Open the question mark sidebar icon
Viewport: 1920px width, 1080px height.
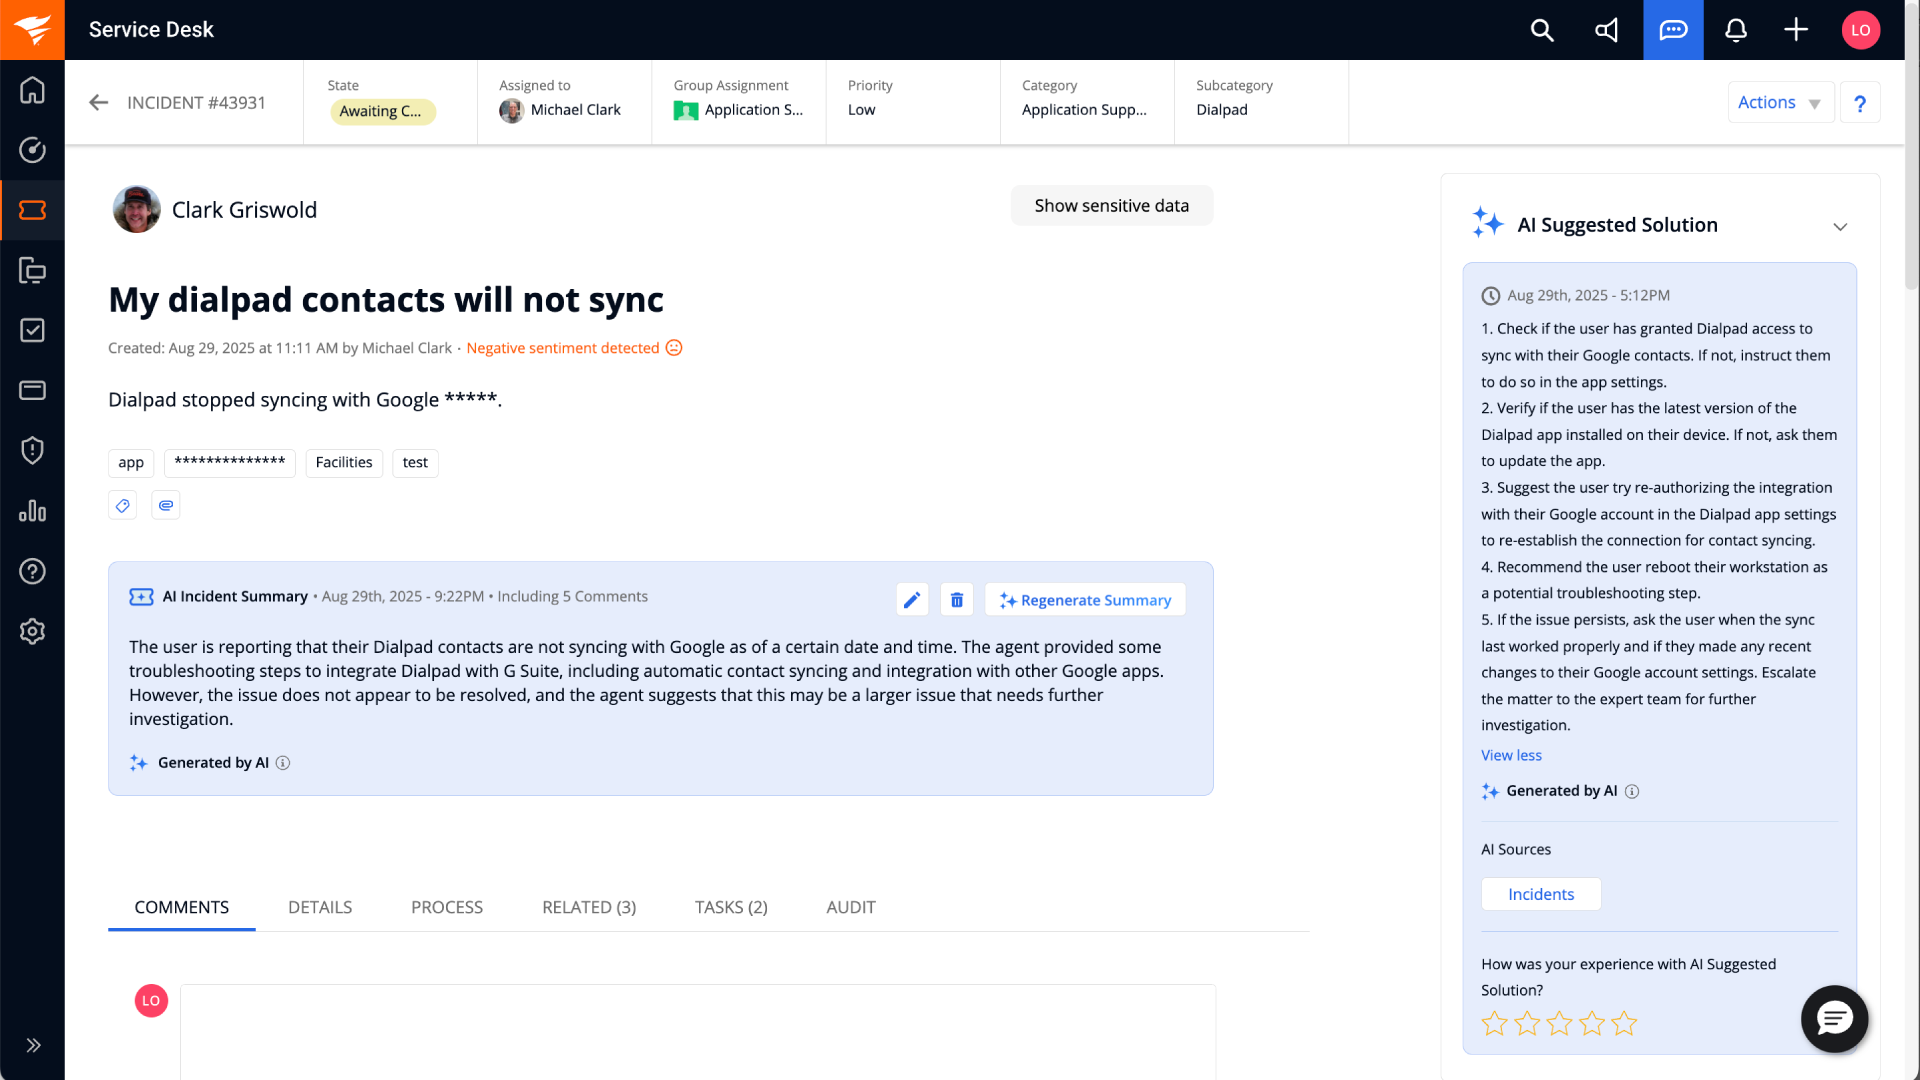point(32,571)
